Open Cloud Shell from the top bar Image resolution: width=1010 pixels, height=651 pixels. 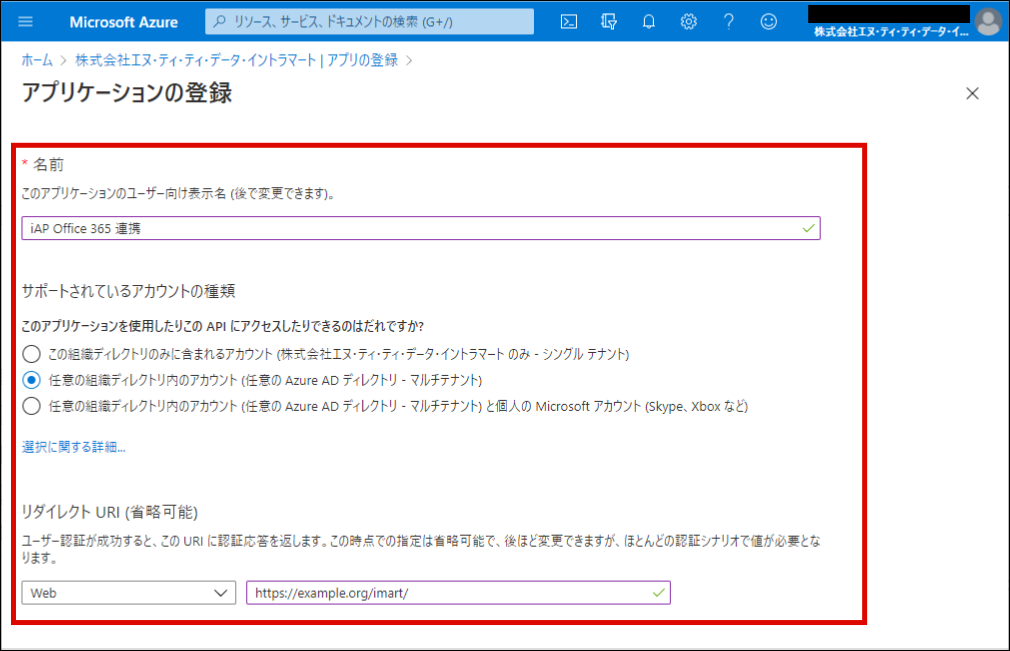(x=569, y=22)
